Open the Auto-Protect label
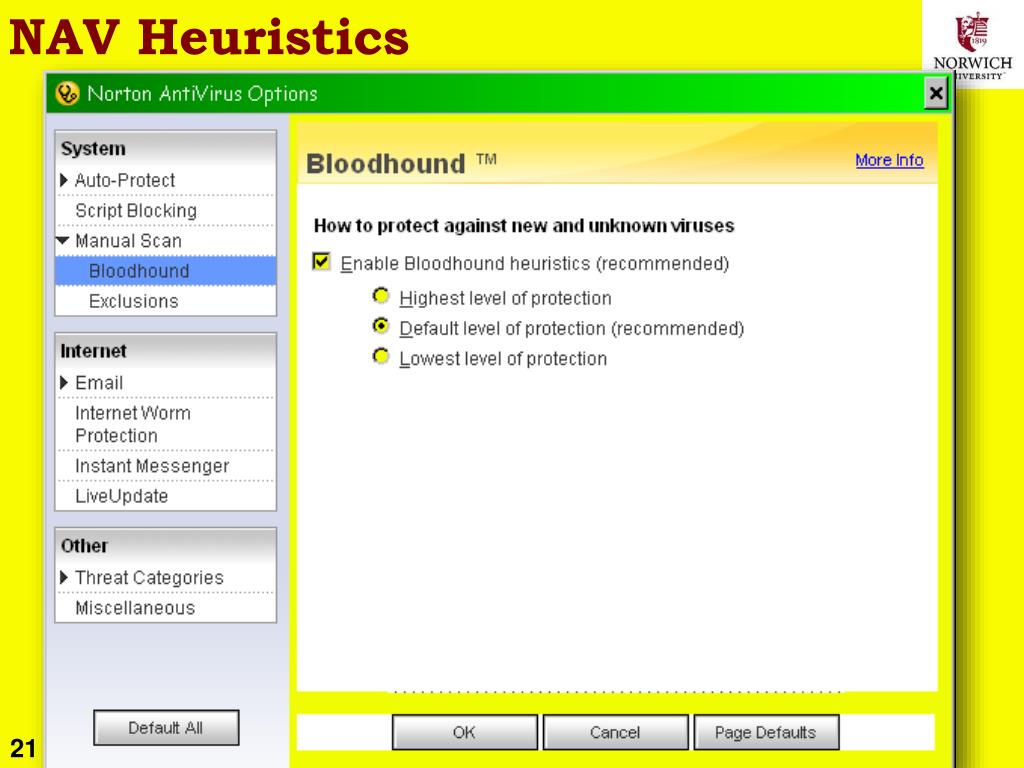The height and width of the screenshot is (768, 1024). 125,180
